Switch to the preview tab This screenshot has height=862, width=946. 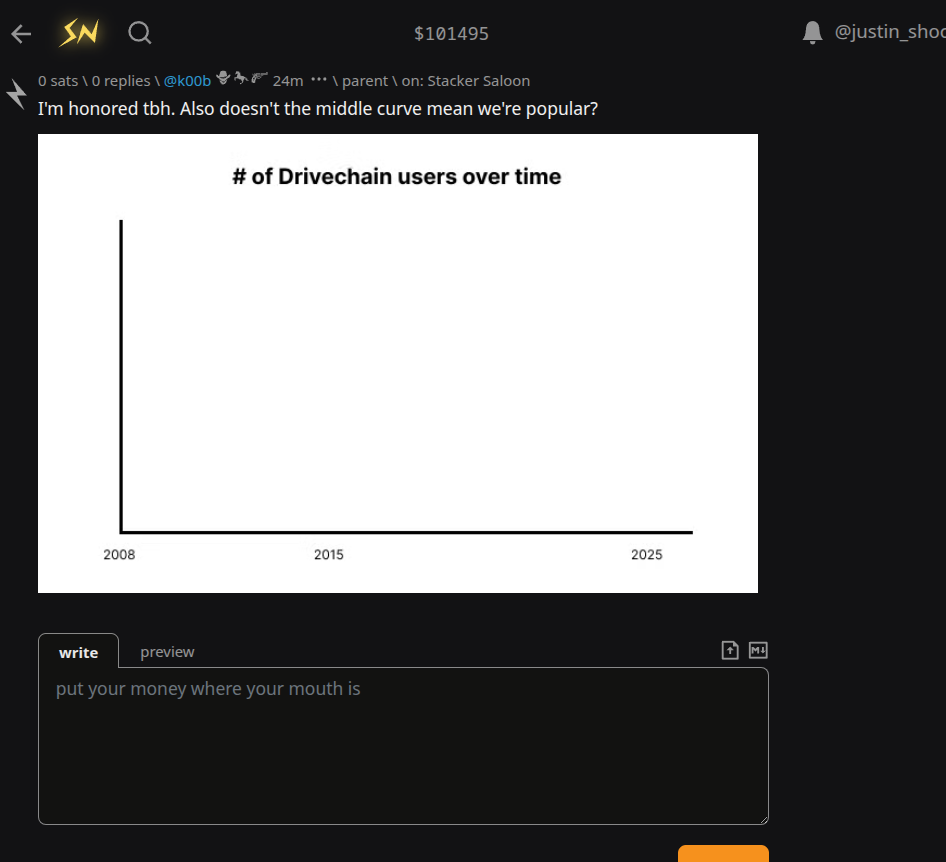[167, 652]
